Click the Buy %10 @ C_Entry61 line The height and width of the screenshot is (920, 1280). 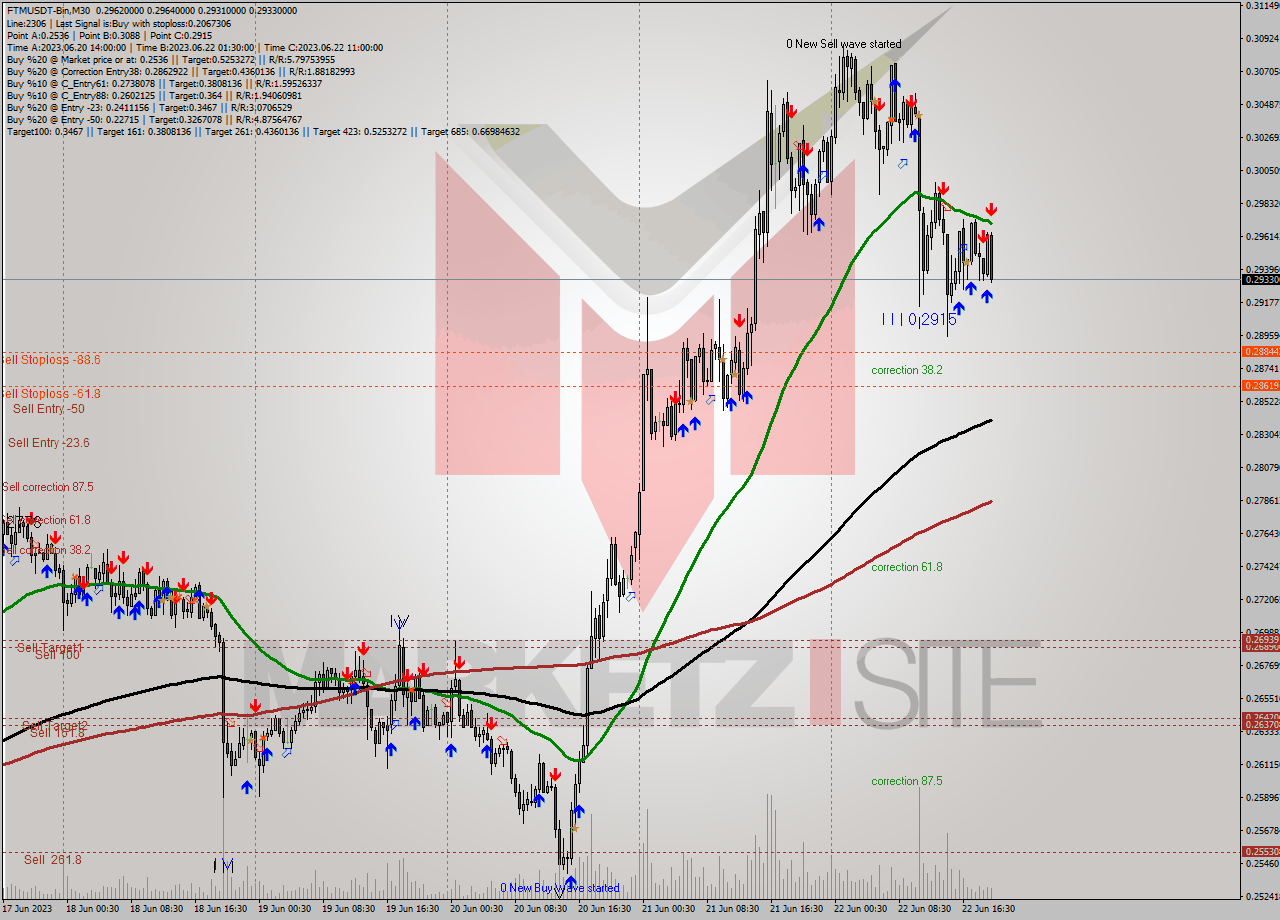(166, 83)
